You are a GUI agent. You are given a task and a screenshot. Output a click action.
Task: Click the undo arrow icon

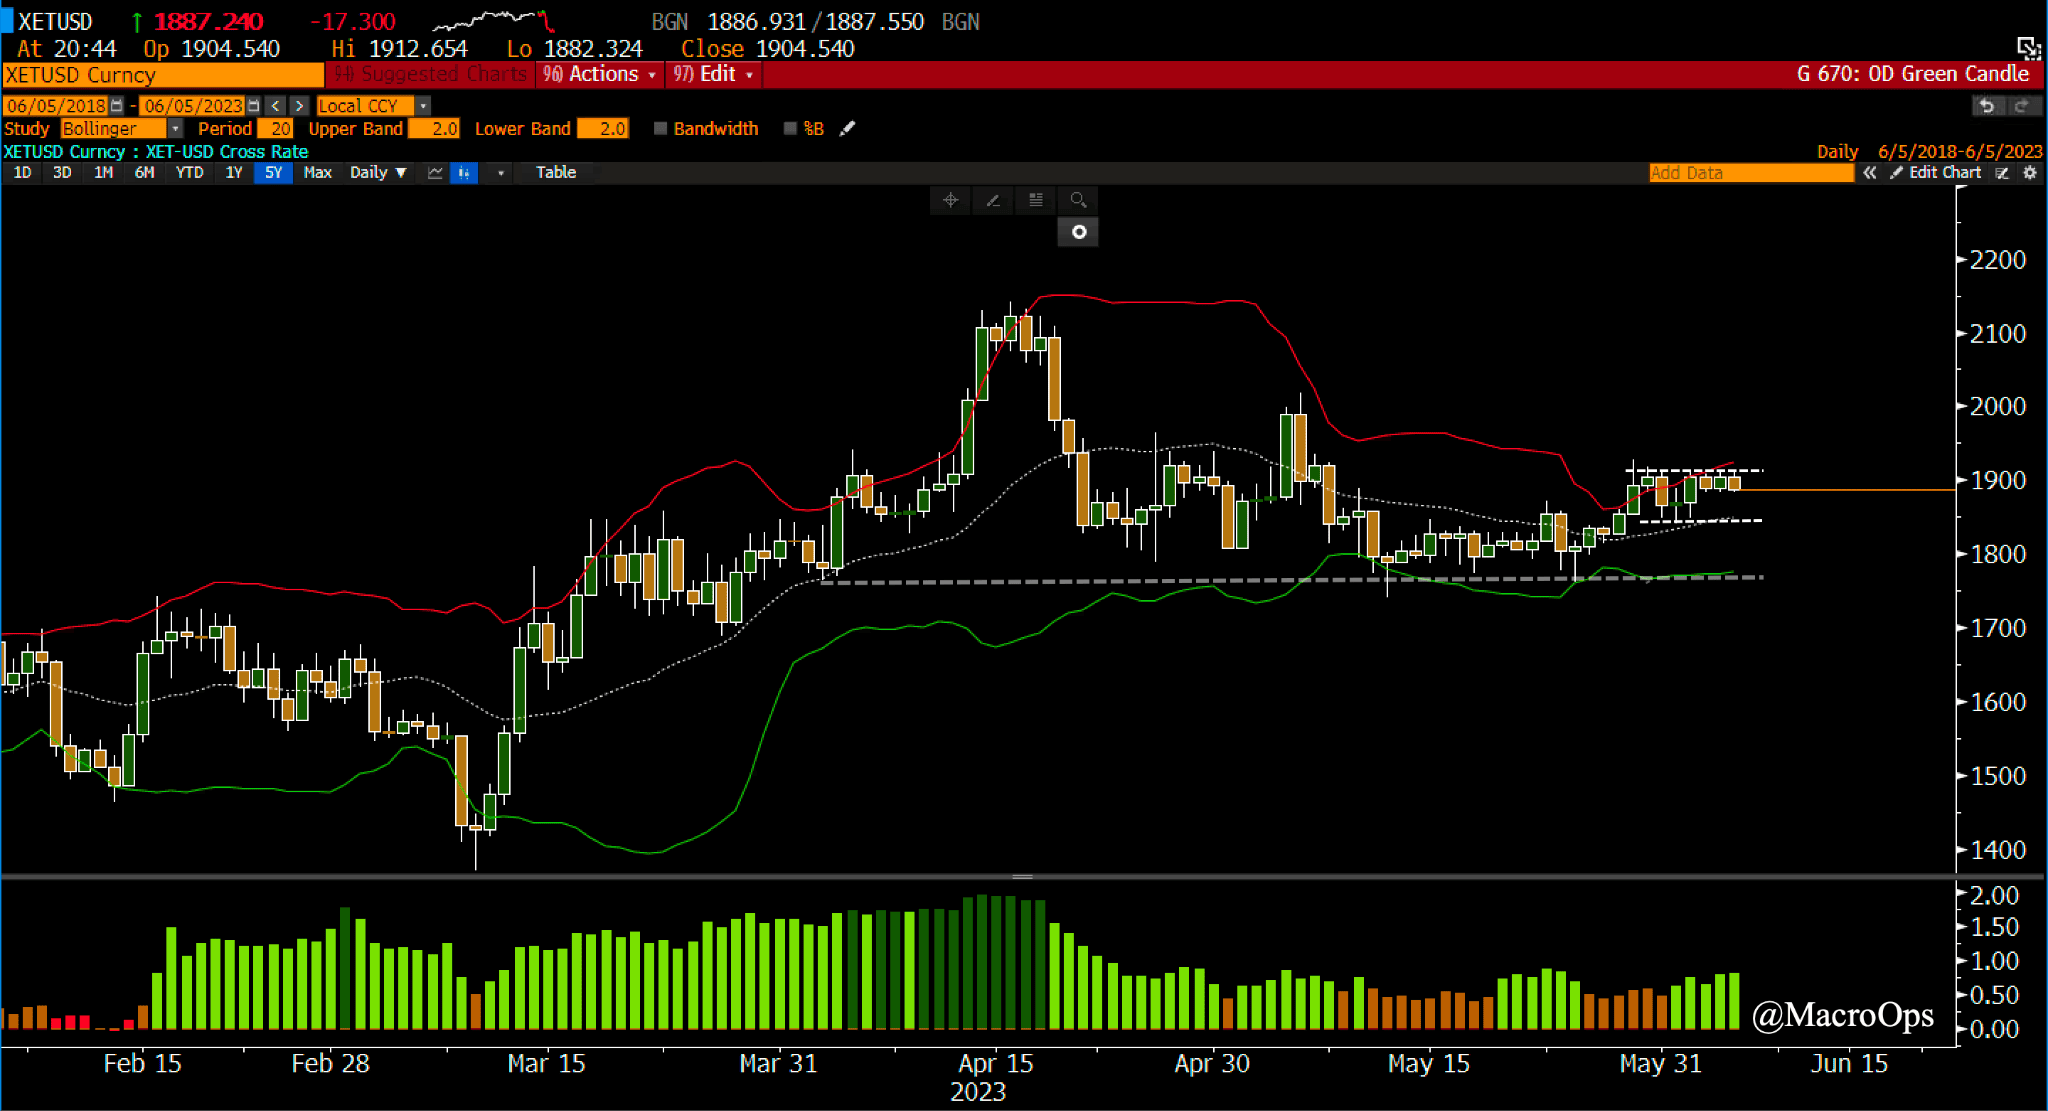[x=1987, y=106]
